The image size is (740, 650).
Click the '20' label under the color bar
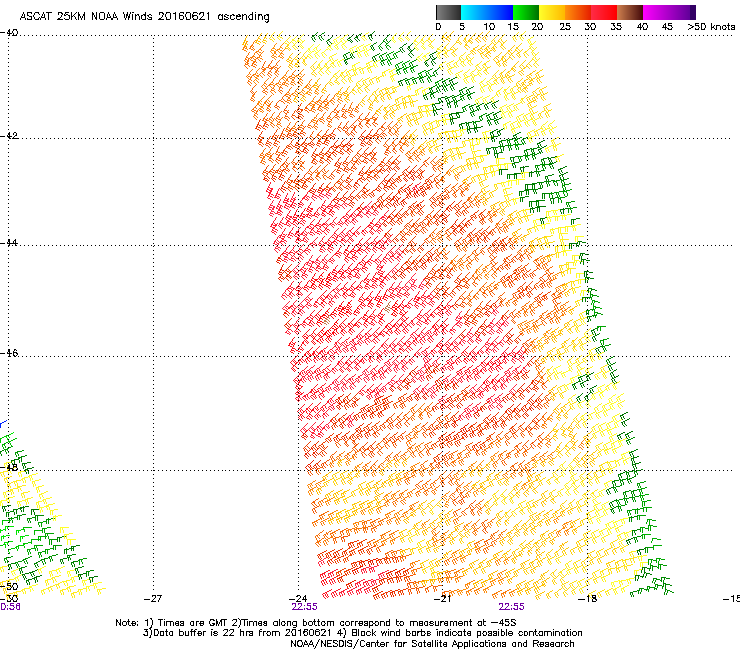(x=538, y=27)
